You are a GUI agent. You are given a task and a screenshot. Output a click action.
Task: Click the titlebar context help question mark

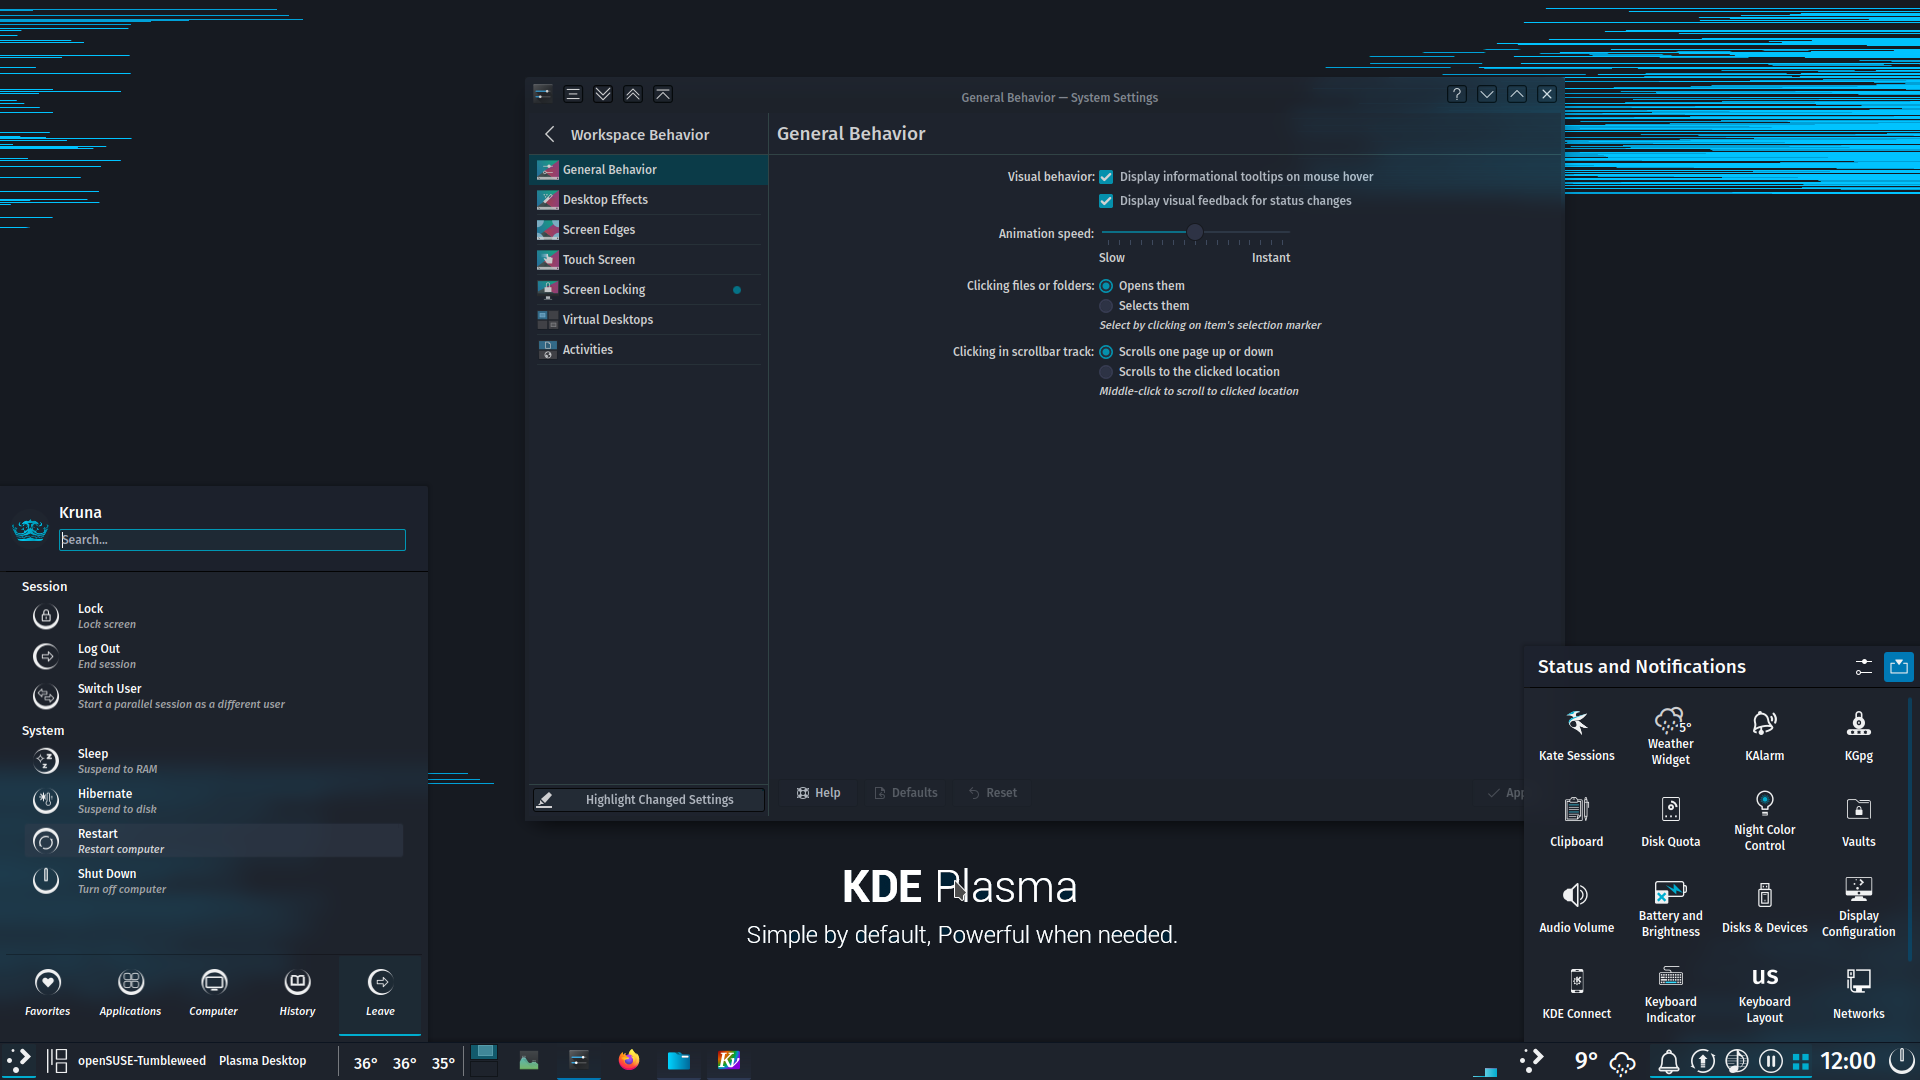tap(1457, 94)
